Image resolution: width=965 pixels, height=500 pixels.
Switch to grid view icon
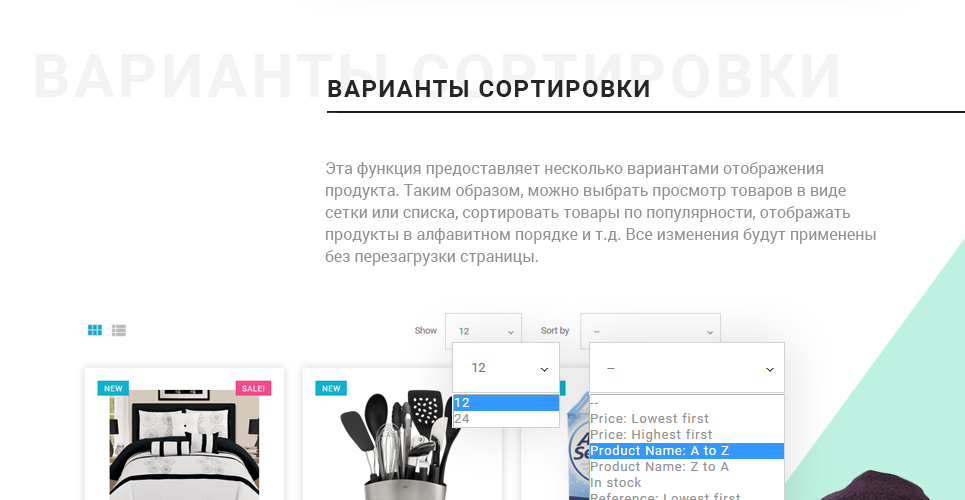(x=95, y=330)
